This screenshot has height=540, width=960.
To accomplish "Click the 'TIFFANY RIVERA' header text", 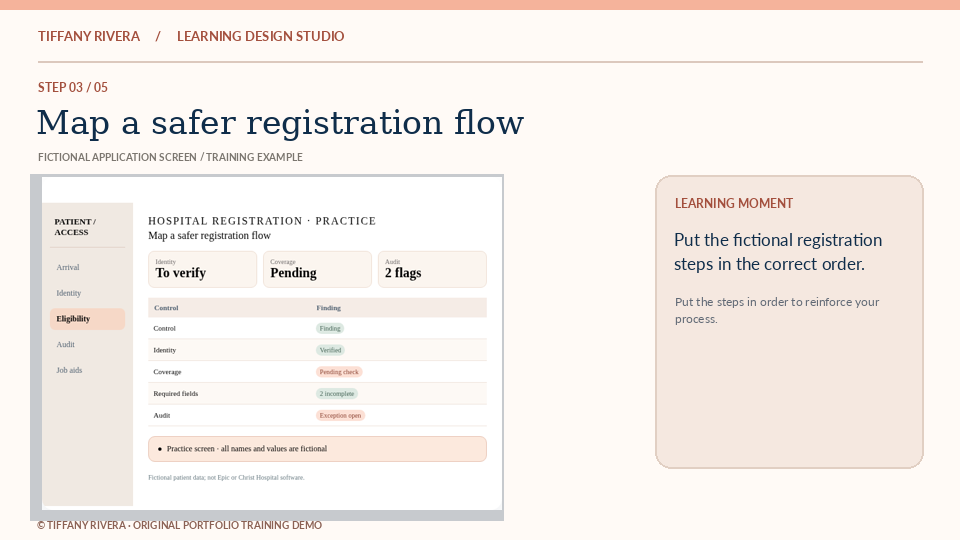I will 89,36.
